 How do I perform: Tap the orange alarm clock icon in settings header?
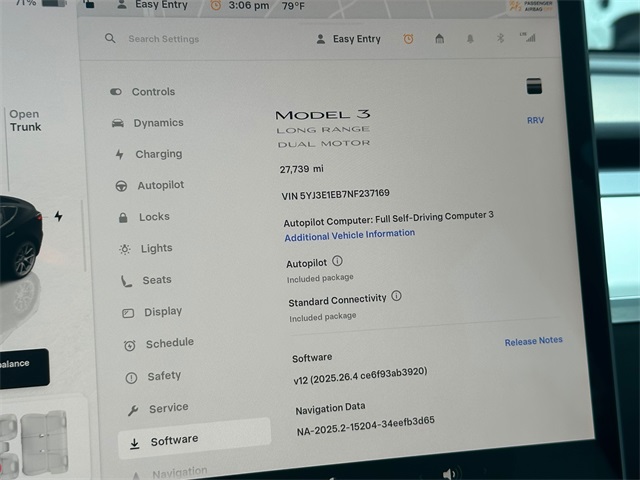coord(408,39)
